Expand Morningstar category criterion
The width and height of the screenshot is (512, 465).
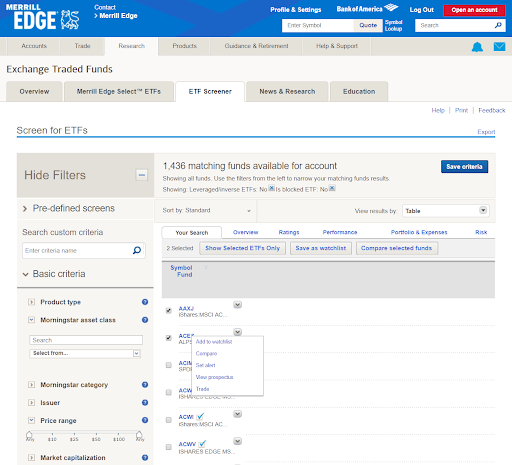[x=31, y=385]
